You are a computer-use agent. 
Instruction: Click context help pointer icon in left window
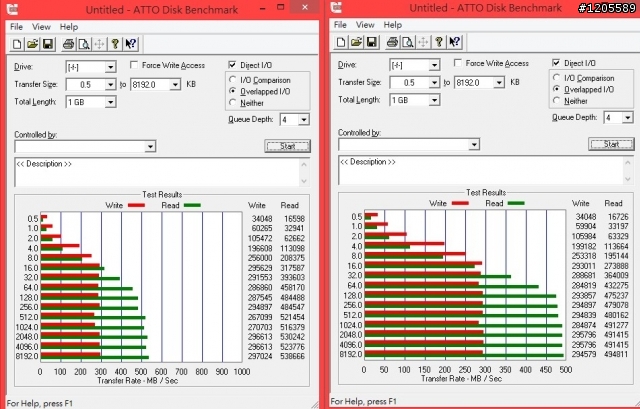click(130, 44)
